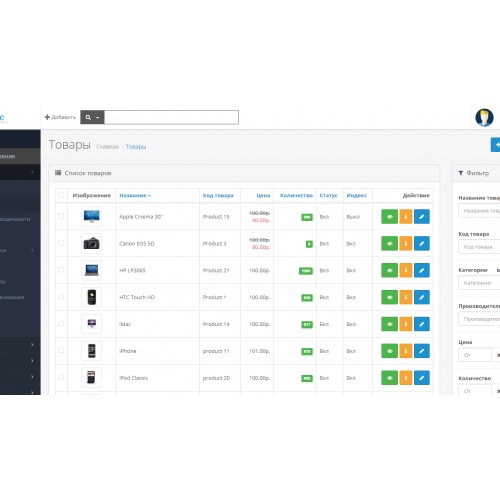The width and height of the screenshot is (500, 500).
Task: Click the 'product 20' code cell
Action: pos(216,378)
